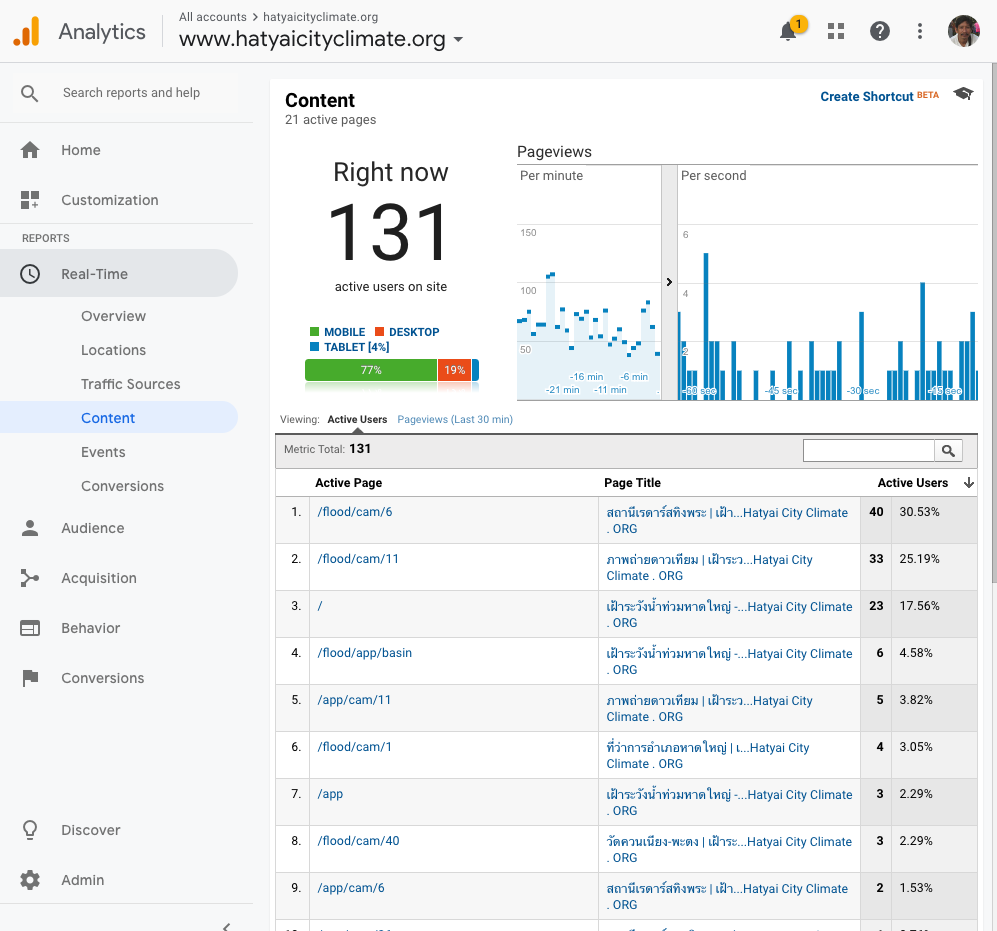
Task: Expand the account selector dropdown arrow
Action: (458, 39)
